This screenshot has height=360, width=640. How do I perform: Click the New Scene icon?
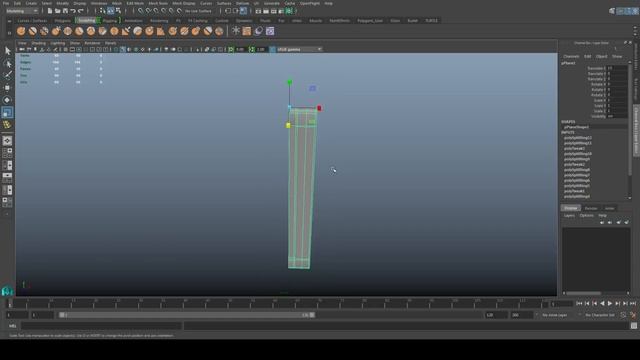tap(50, 11)
